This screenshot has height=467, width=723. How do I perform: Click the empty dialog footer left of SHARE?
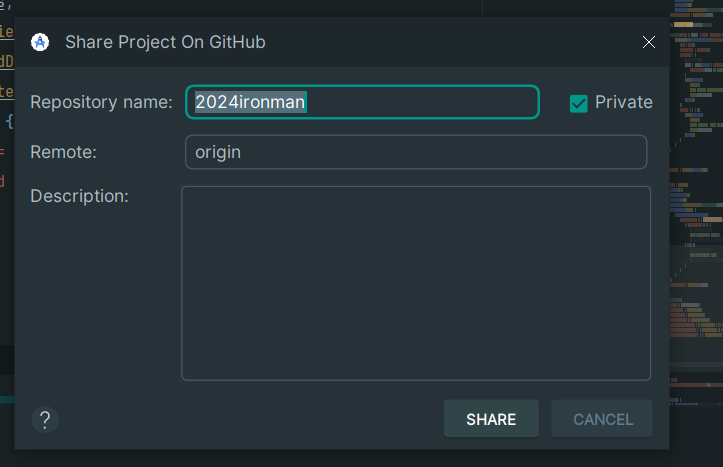coord(250,419)
